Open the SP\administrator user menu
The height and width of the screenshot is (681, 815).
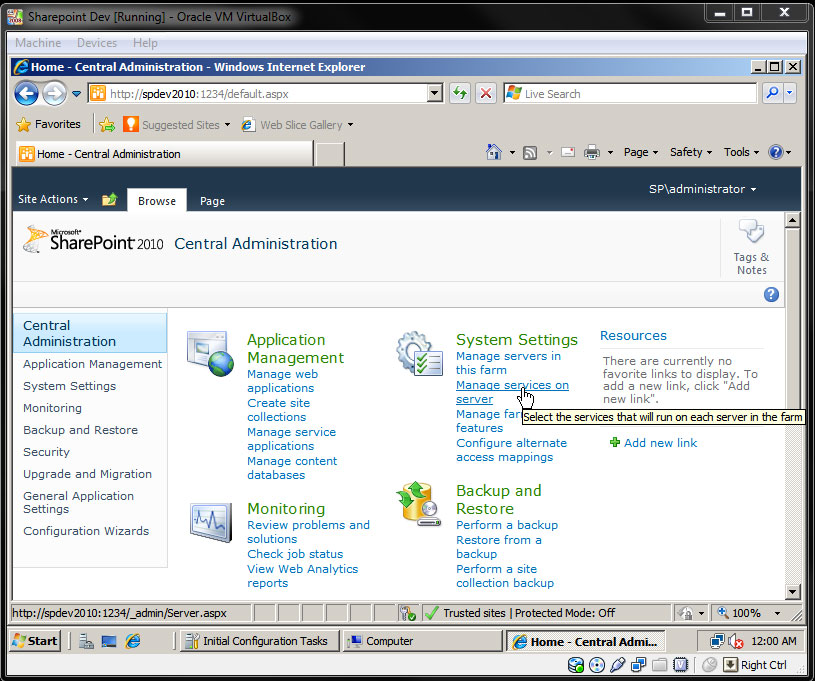click(702, 189)
